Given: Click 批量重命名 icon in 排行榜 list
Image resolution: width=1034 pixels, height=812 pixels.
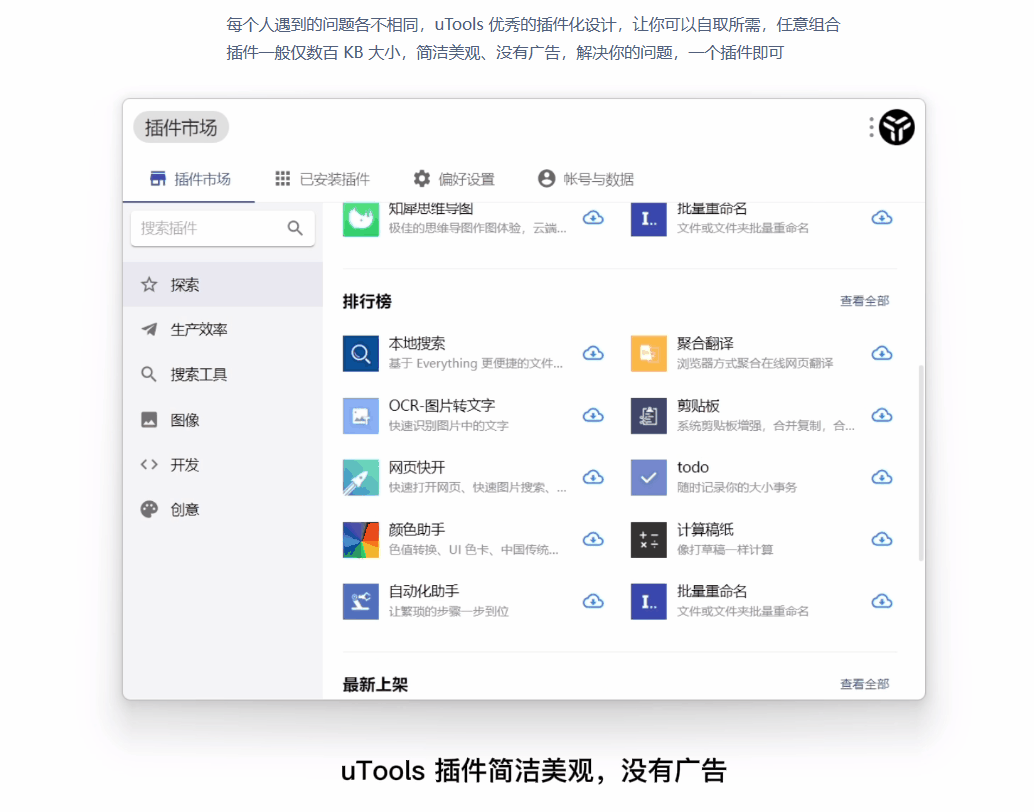Looking at the screenshot, I should 648,602.
